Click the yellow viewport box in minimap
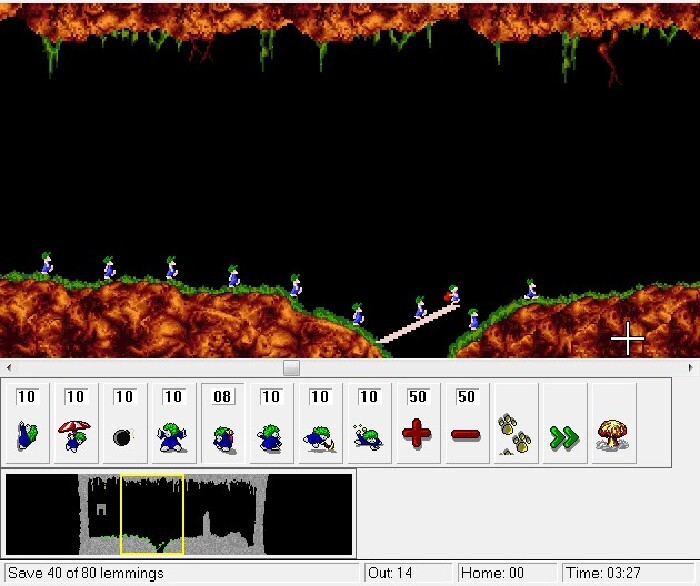 click(x=152, y=514)
